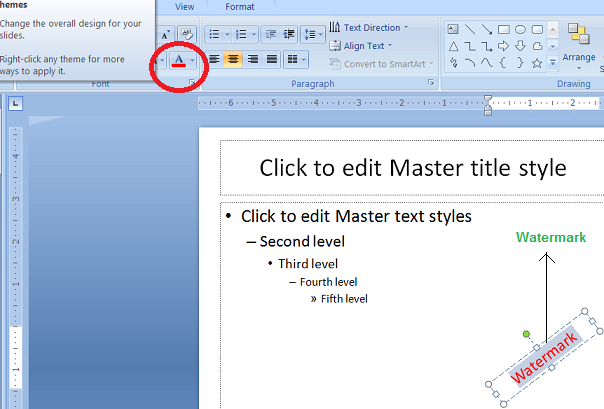
Task: Click the Clear All Formatting eraser icon
Action: pos(187,34)
